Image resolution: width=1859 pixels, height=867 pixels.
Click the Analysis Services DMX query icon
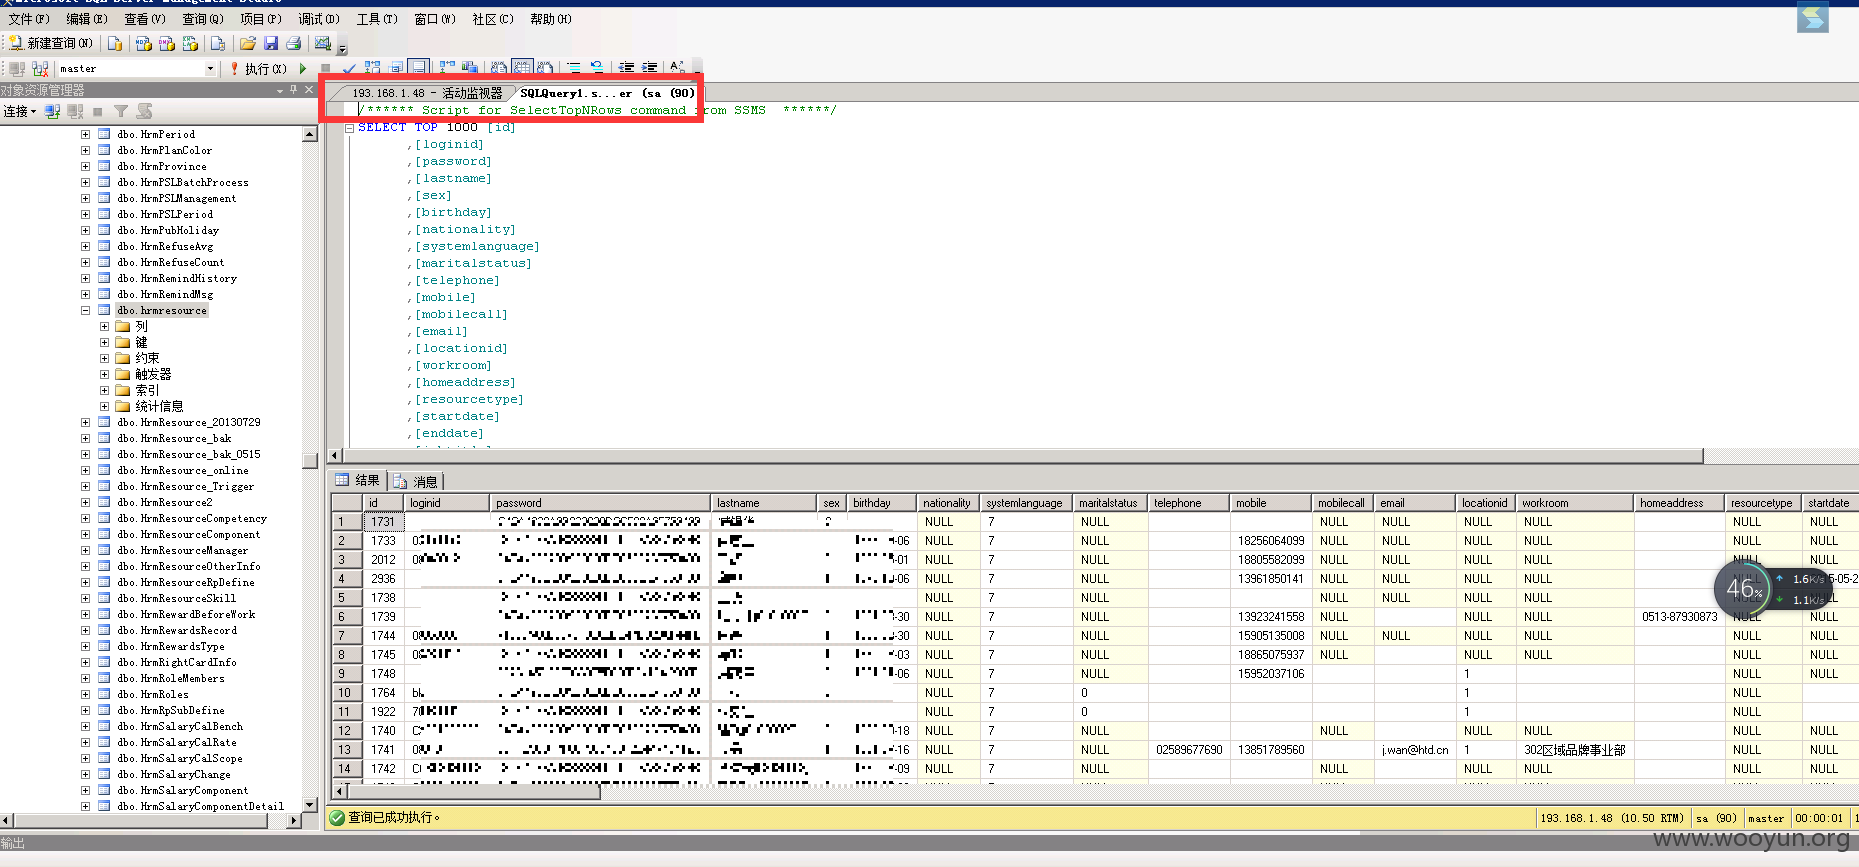pos(167,43)
